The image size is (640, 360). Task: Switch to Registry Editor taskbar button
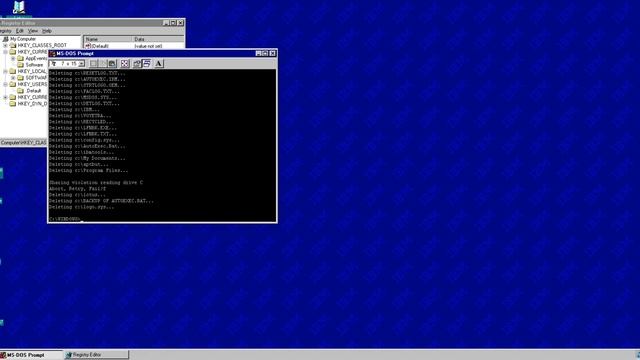pos(97,355)
